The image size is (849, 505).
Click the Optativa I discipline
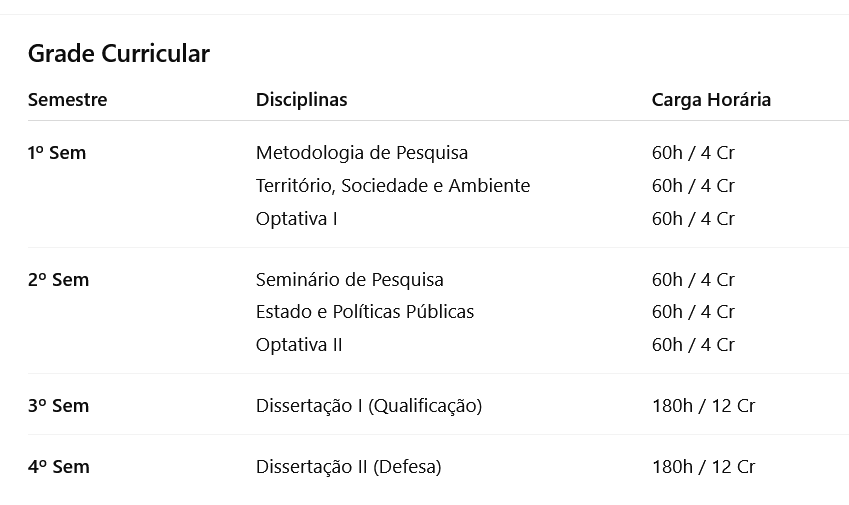click(297, 219)
